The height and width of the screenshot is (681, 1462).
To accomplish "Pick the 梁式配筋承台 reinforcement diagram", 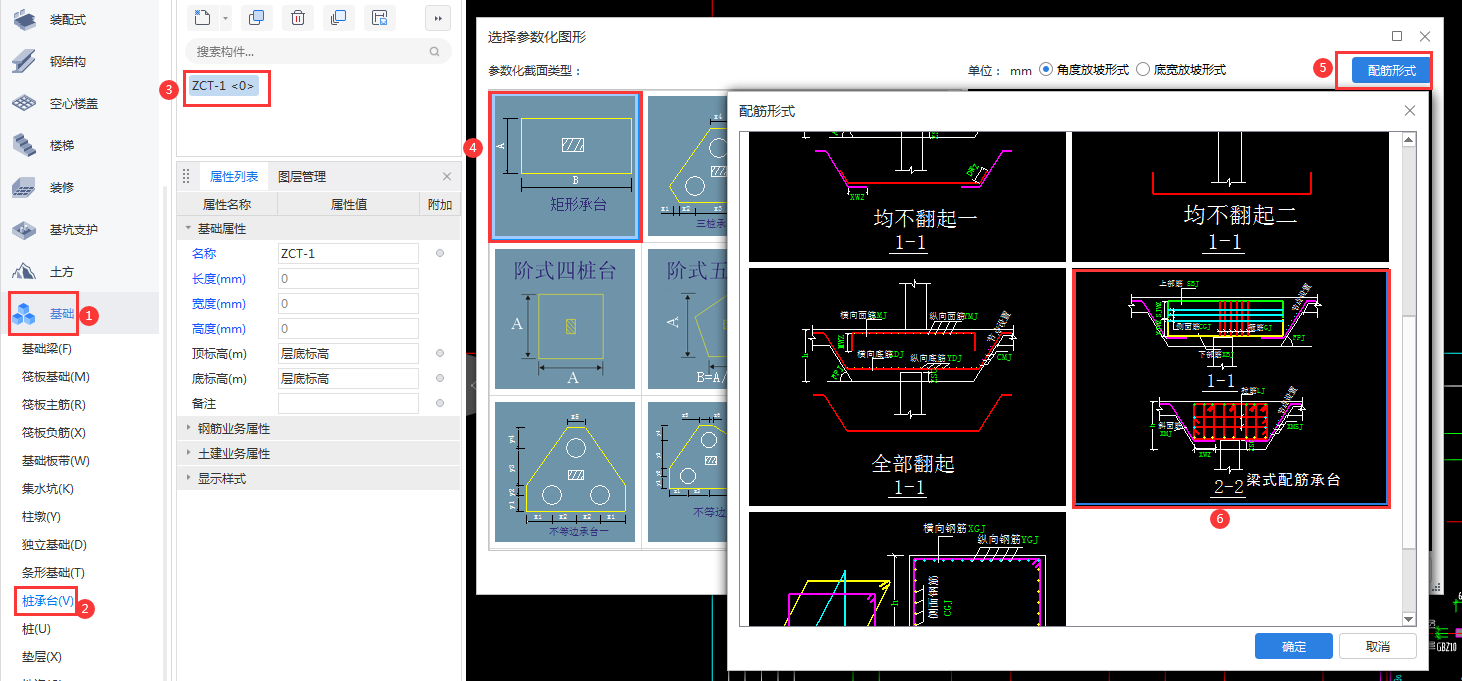I will pyautogui.click(x=1230, y=388).
